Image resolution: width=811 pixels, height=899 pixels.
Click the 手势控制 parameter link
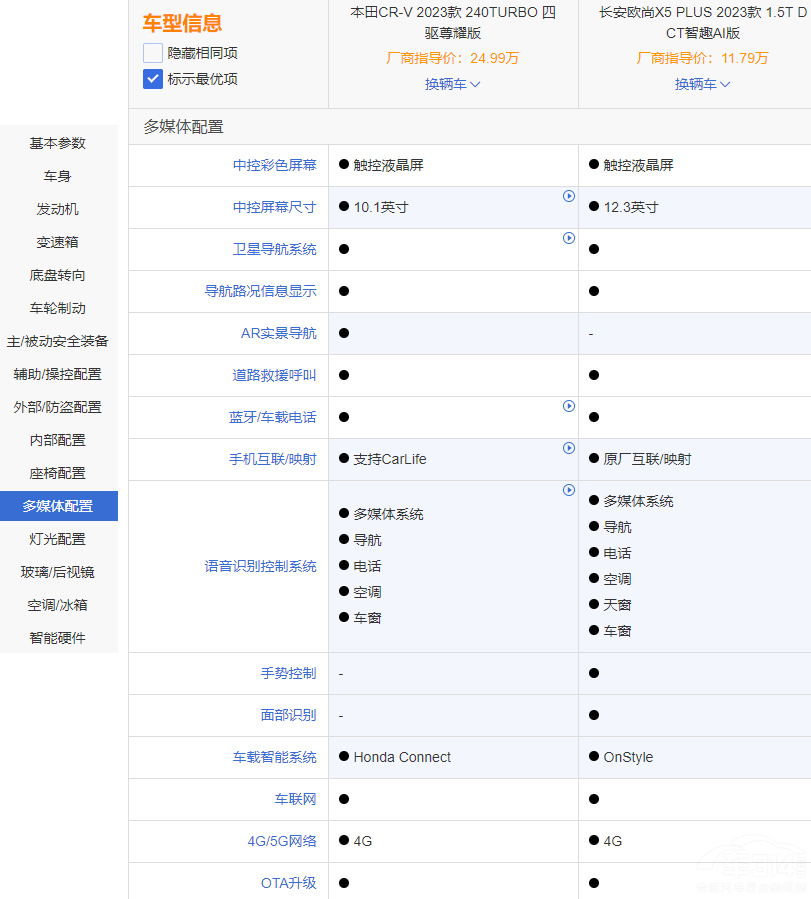point(288,673)
